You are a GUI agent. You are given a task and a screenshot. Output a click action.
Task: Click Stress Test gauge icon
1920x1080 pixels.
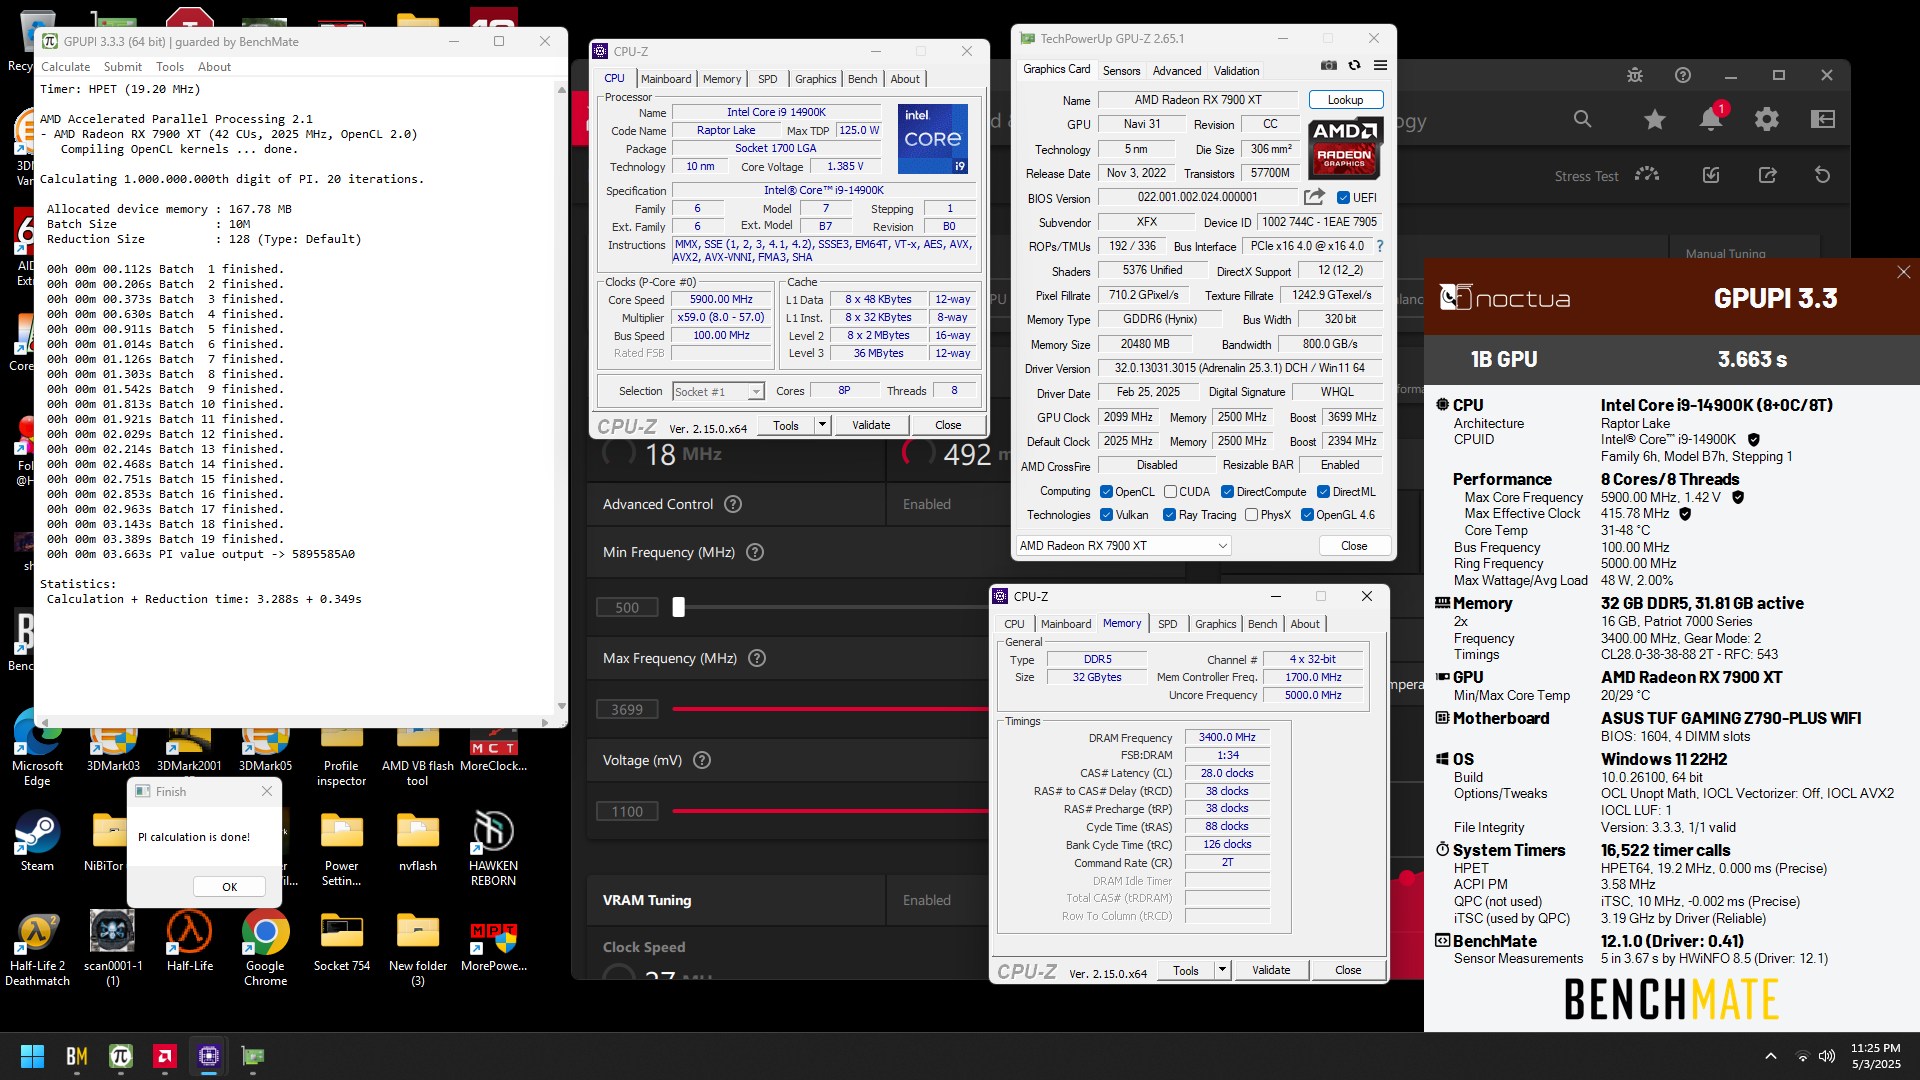1646,175
